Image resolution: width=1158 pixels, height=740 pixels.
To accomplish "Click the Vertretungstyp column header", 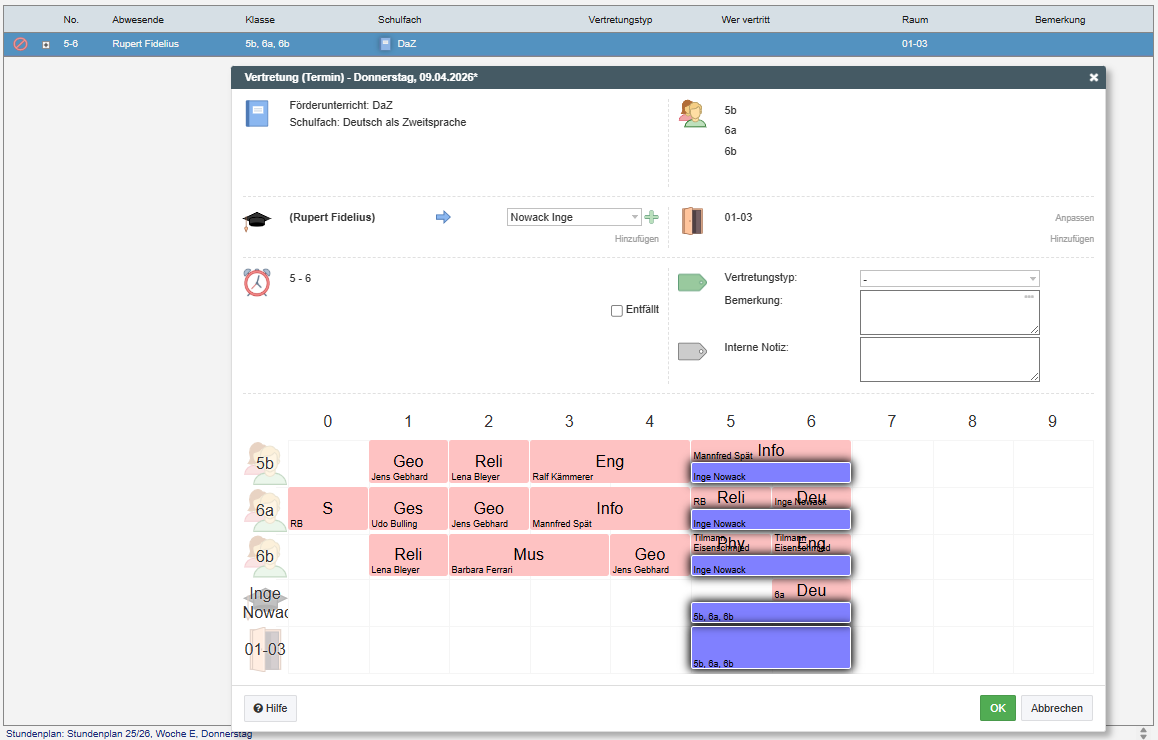I will point(620,20).
